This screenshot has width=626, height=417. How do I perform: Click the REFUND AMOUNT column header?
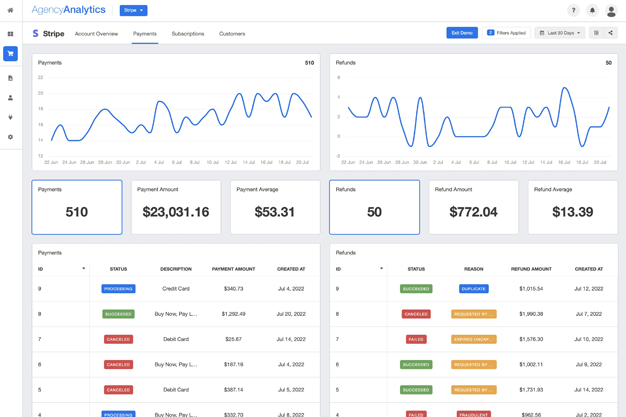click(x=531, y=269)
